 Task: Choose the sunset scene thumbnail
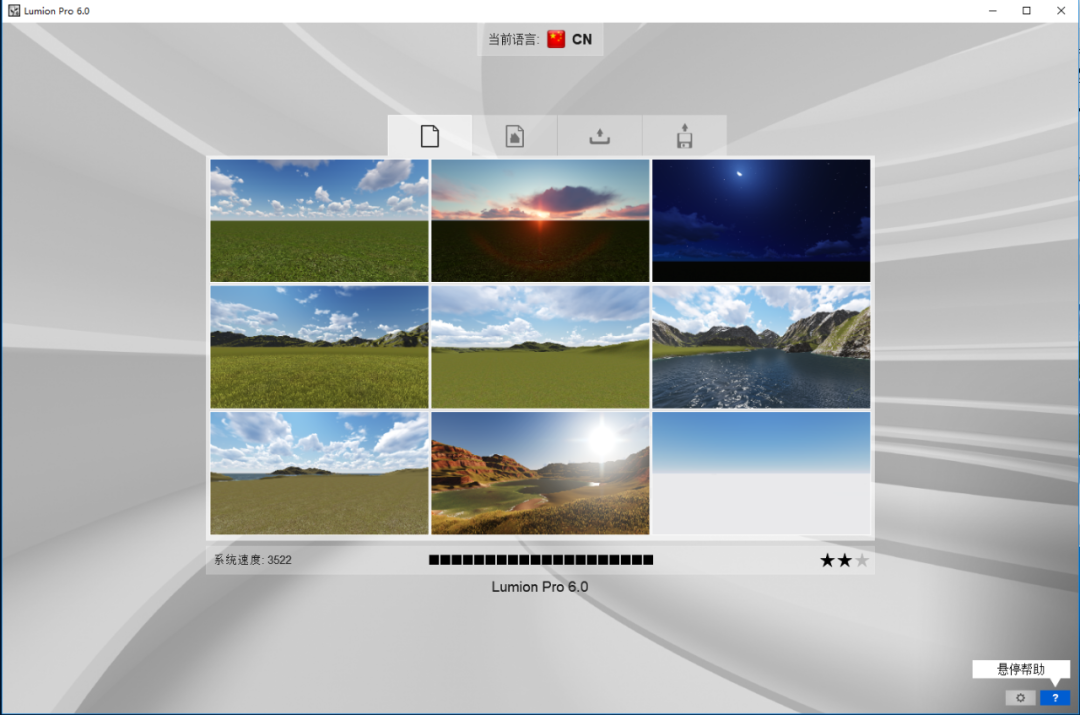pyautogui.click(x=540, y=220)
